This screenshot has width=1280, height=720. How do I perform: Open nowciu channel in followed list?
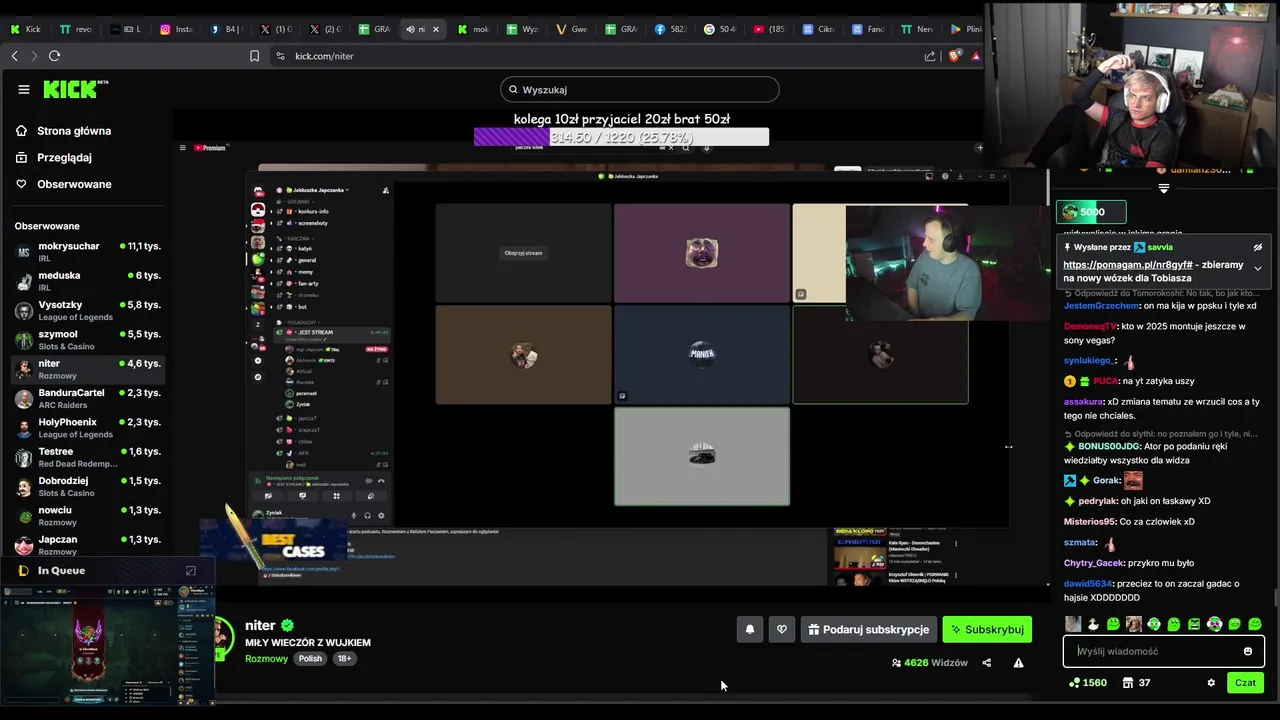click(x=88, y=515)
